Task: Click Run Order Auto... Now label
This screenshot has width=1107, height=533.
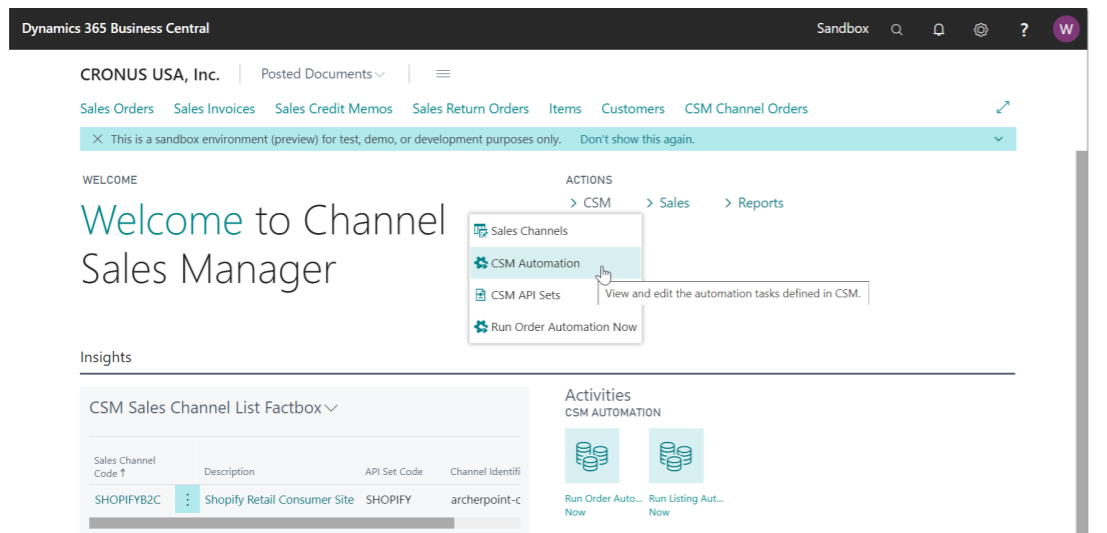Action: click(x=604, y=505)
